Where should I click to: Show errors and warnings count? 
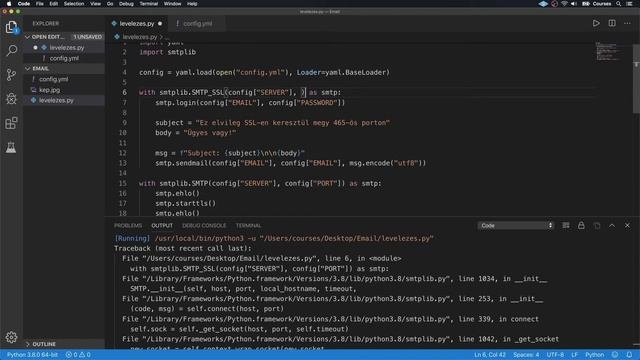coord(78,355)
